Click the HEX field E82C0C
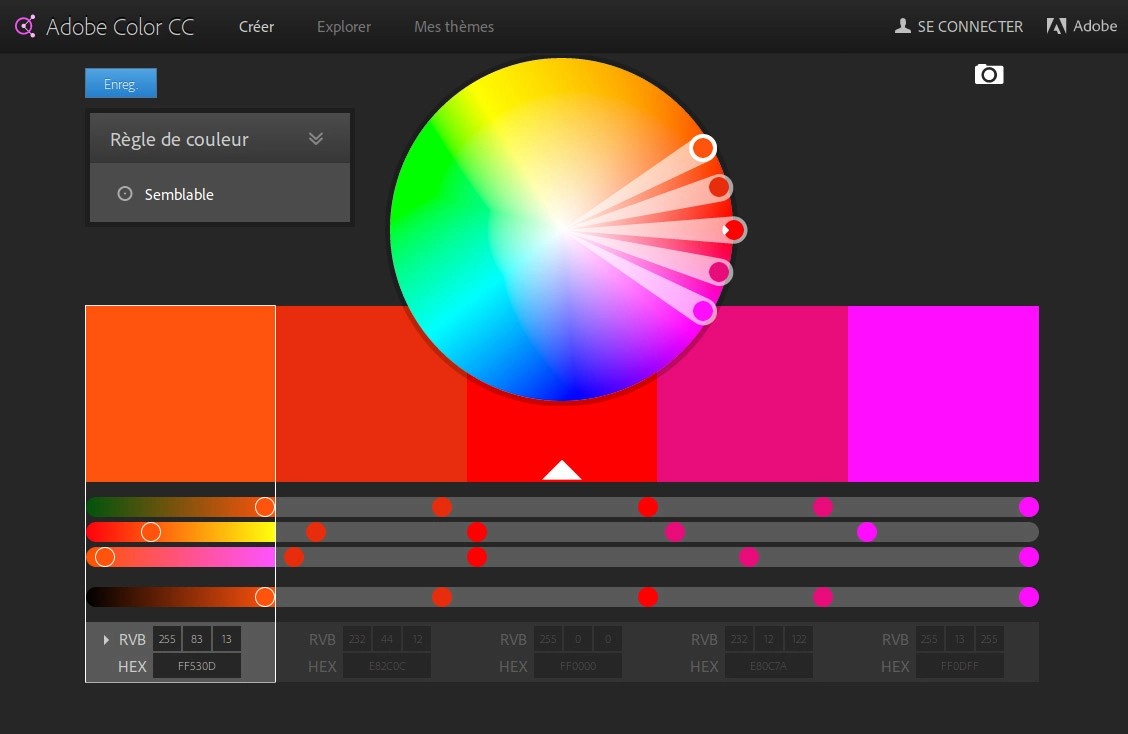The width and height of the screenshot is (1128, 734). coord(387,666)
